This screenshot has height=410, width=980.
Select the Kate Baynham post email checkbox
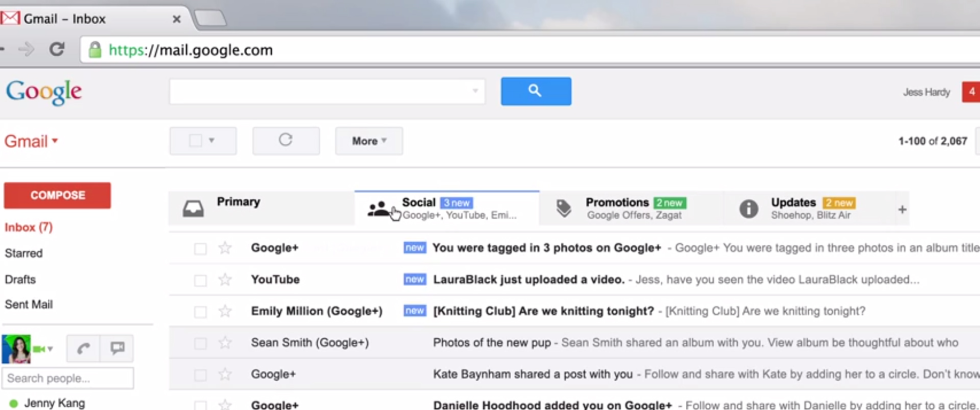click(200, 375)
